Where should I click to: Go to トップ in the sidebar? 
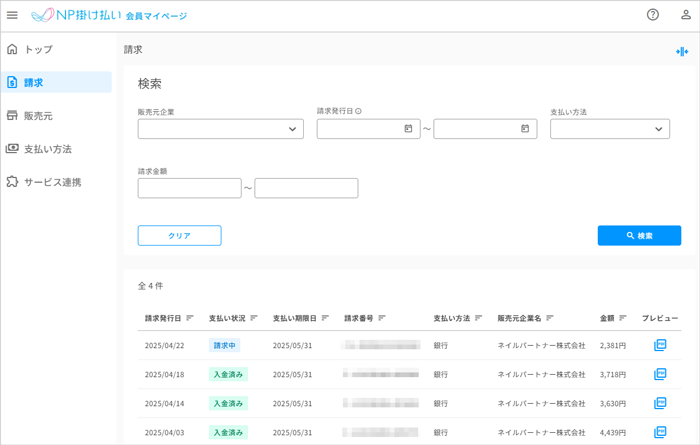(x=57, y=49)
